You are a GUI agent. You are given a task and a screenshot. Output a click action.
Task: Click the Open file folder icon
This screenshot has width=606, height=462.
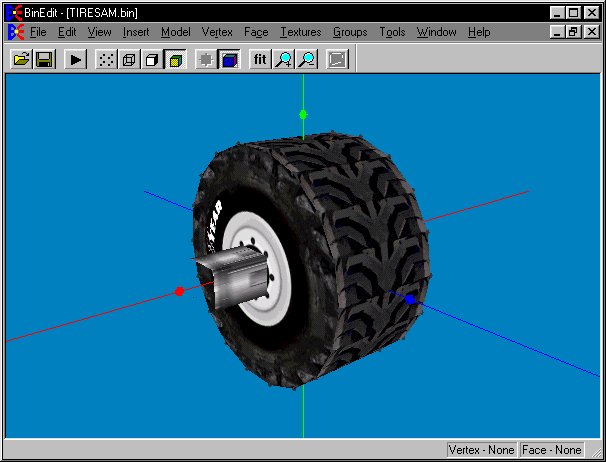tap(20, 60)
